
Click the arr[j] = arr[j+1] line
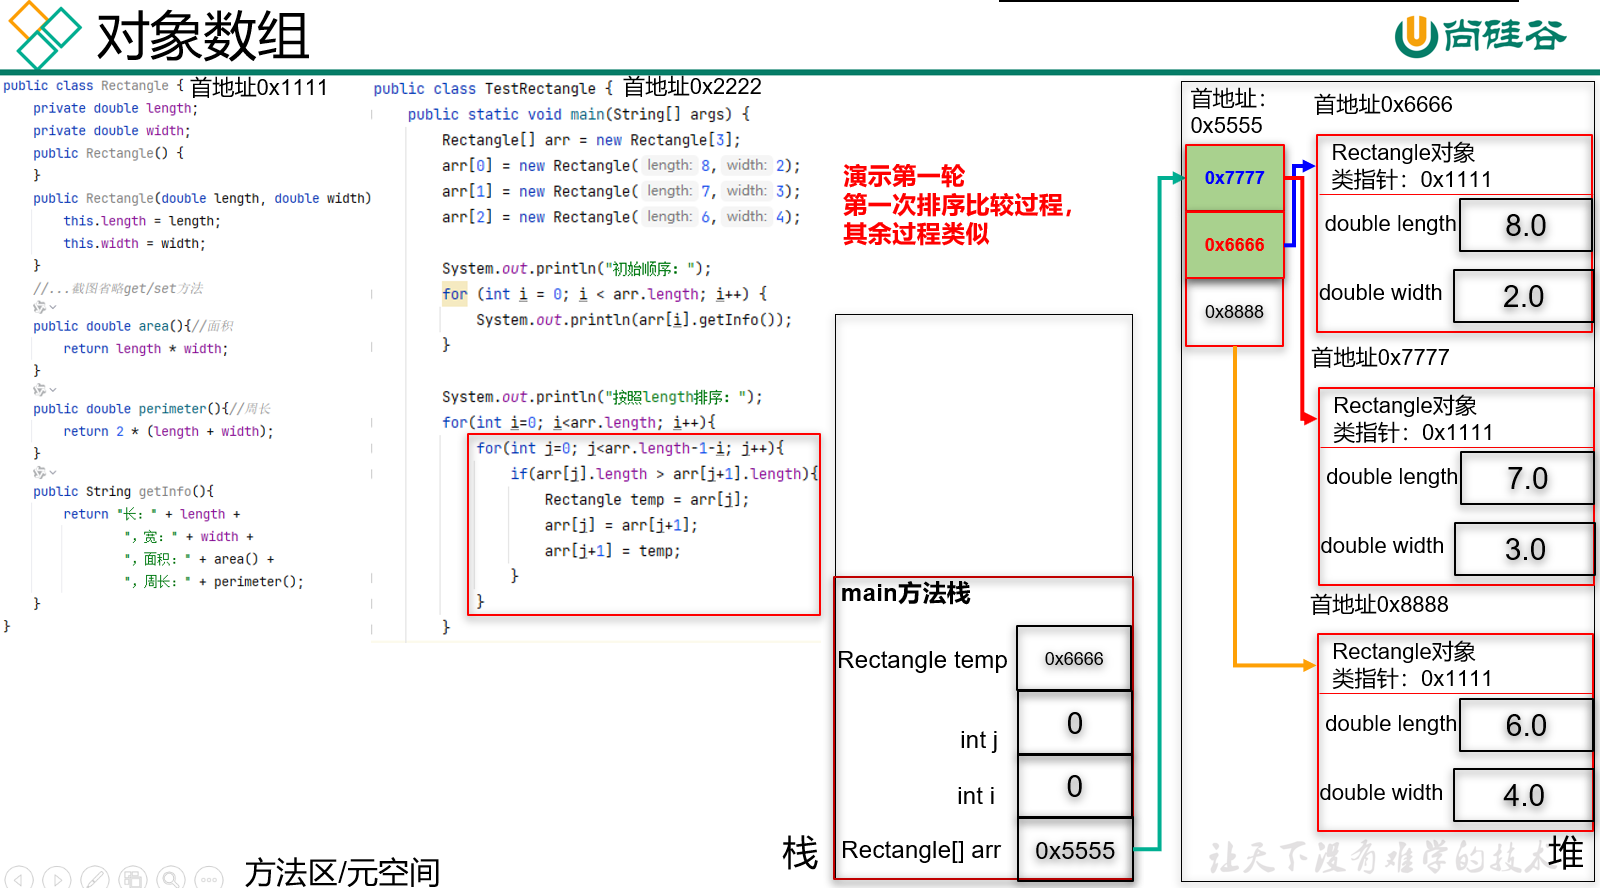(x=621, y=525)
